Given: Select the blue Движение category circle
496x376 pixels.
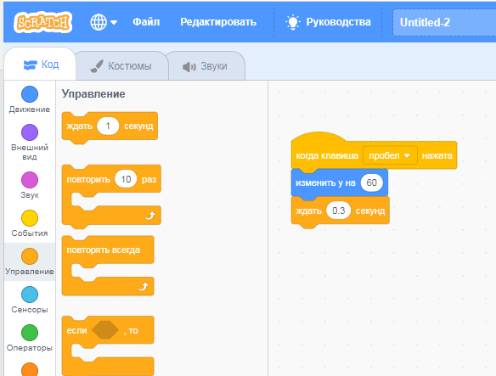Looking at the screenshot, I should pyautogui.click(x=29, y=94).
